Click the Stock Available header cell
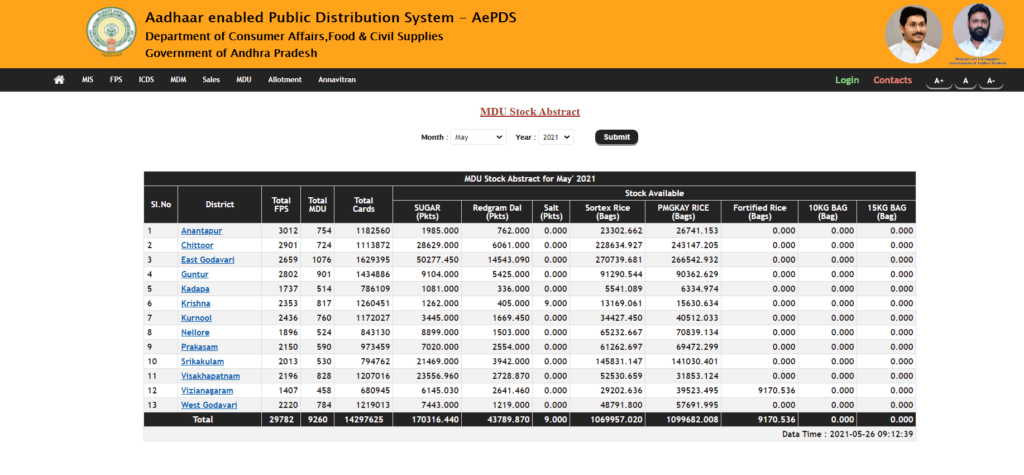 654,193
